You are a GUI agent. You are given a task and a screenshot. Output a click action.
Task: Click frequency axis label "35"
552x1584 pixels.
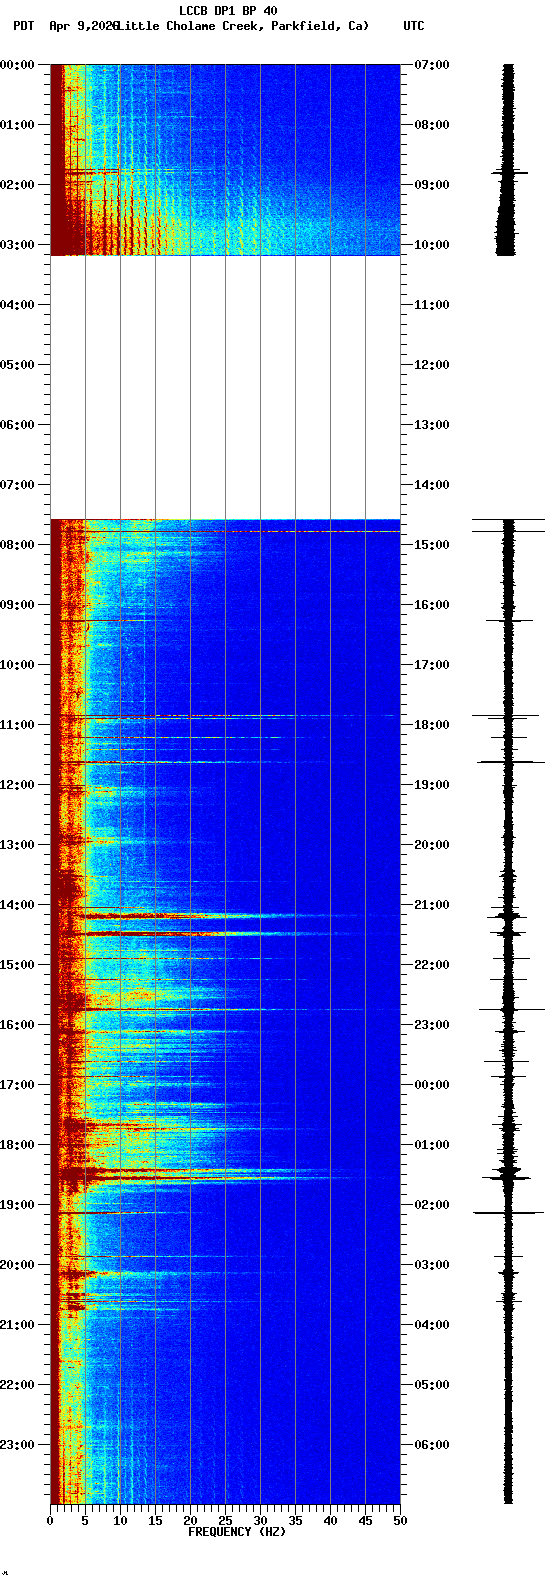pos(295,1521)
